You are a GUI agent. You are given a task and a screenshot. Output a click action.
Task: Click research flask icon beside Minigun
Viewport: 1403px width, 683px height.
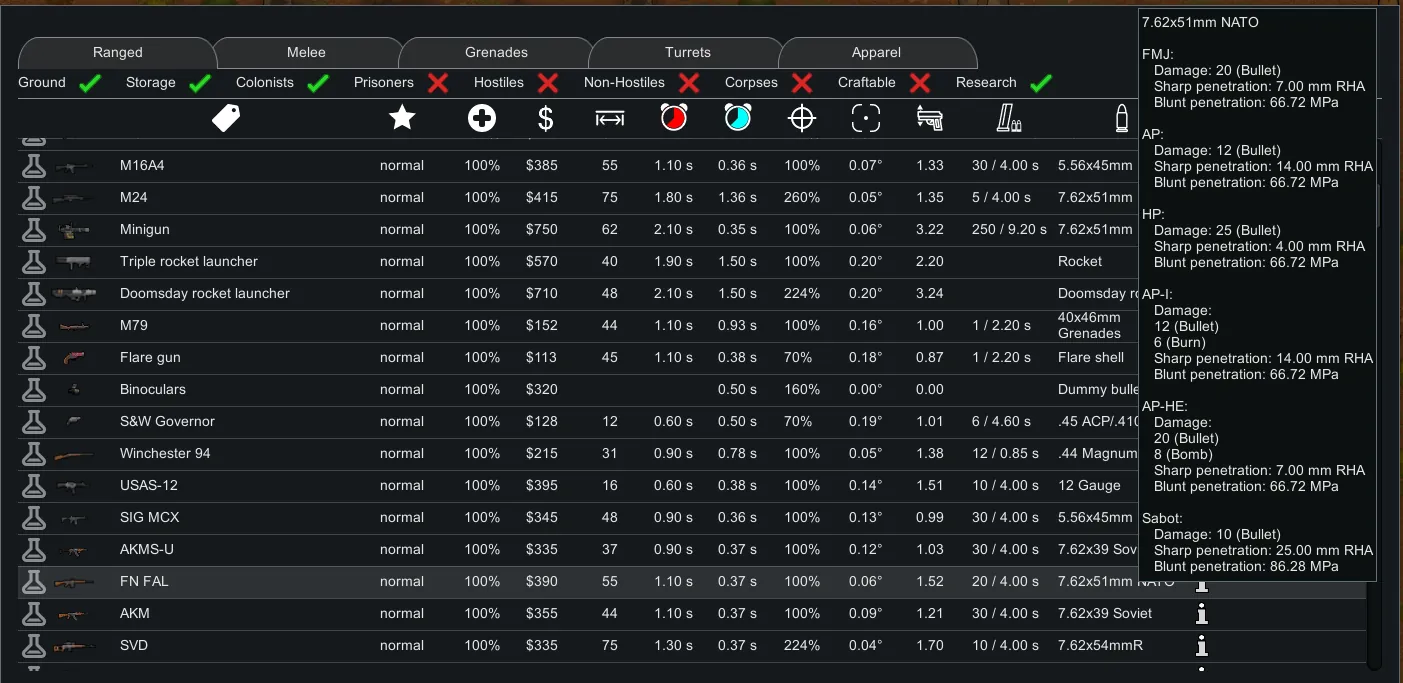point(34,229)
